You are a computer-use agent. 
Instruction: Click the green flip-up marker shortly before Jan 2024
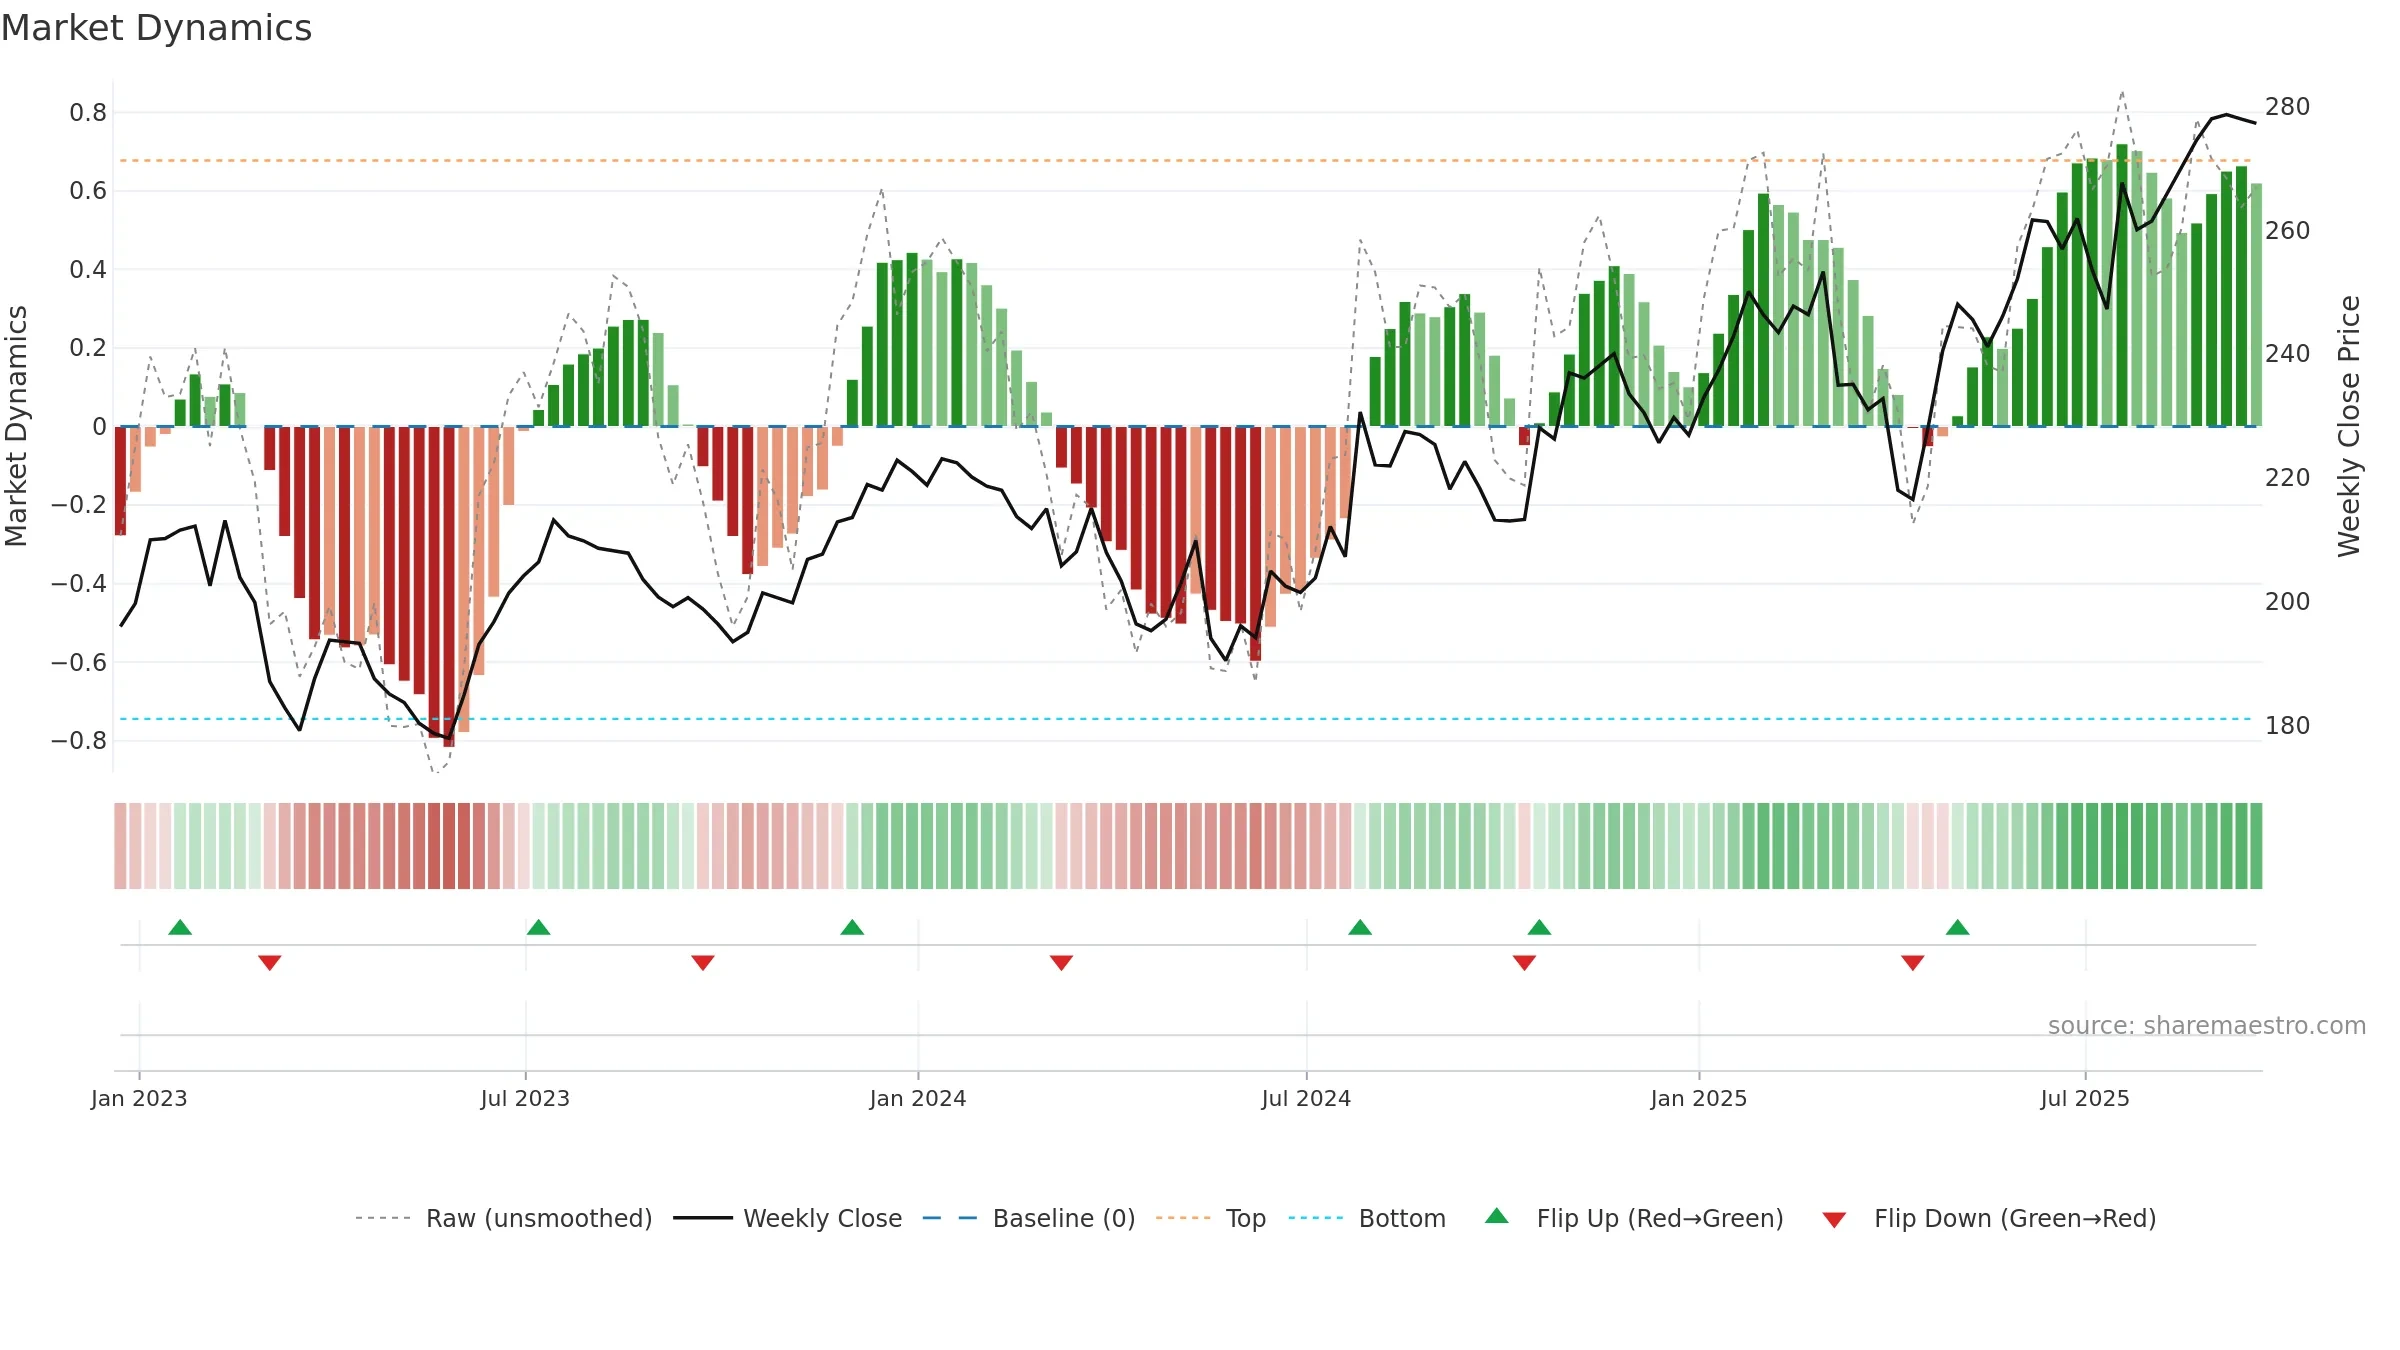click(852, 927)
